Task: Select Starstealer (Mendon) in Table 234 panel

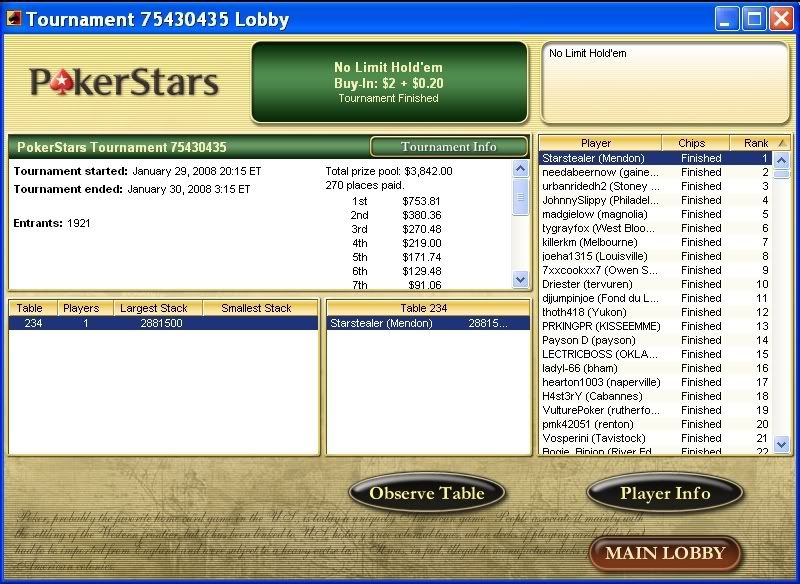Action: point(428,323)
